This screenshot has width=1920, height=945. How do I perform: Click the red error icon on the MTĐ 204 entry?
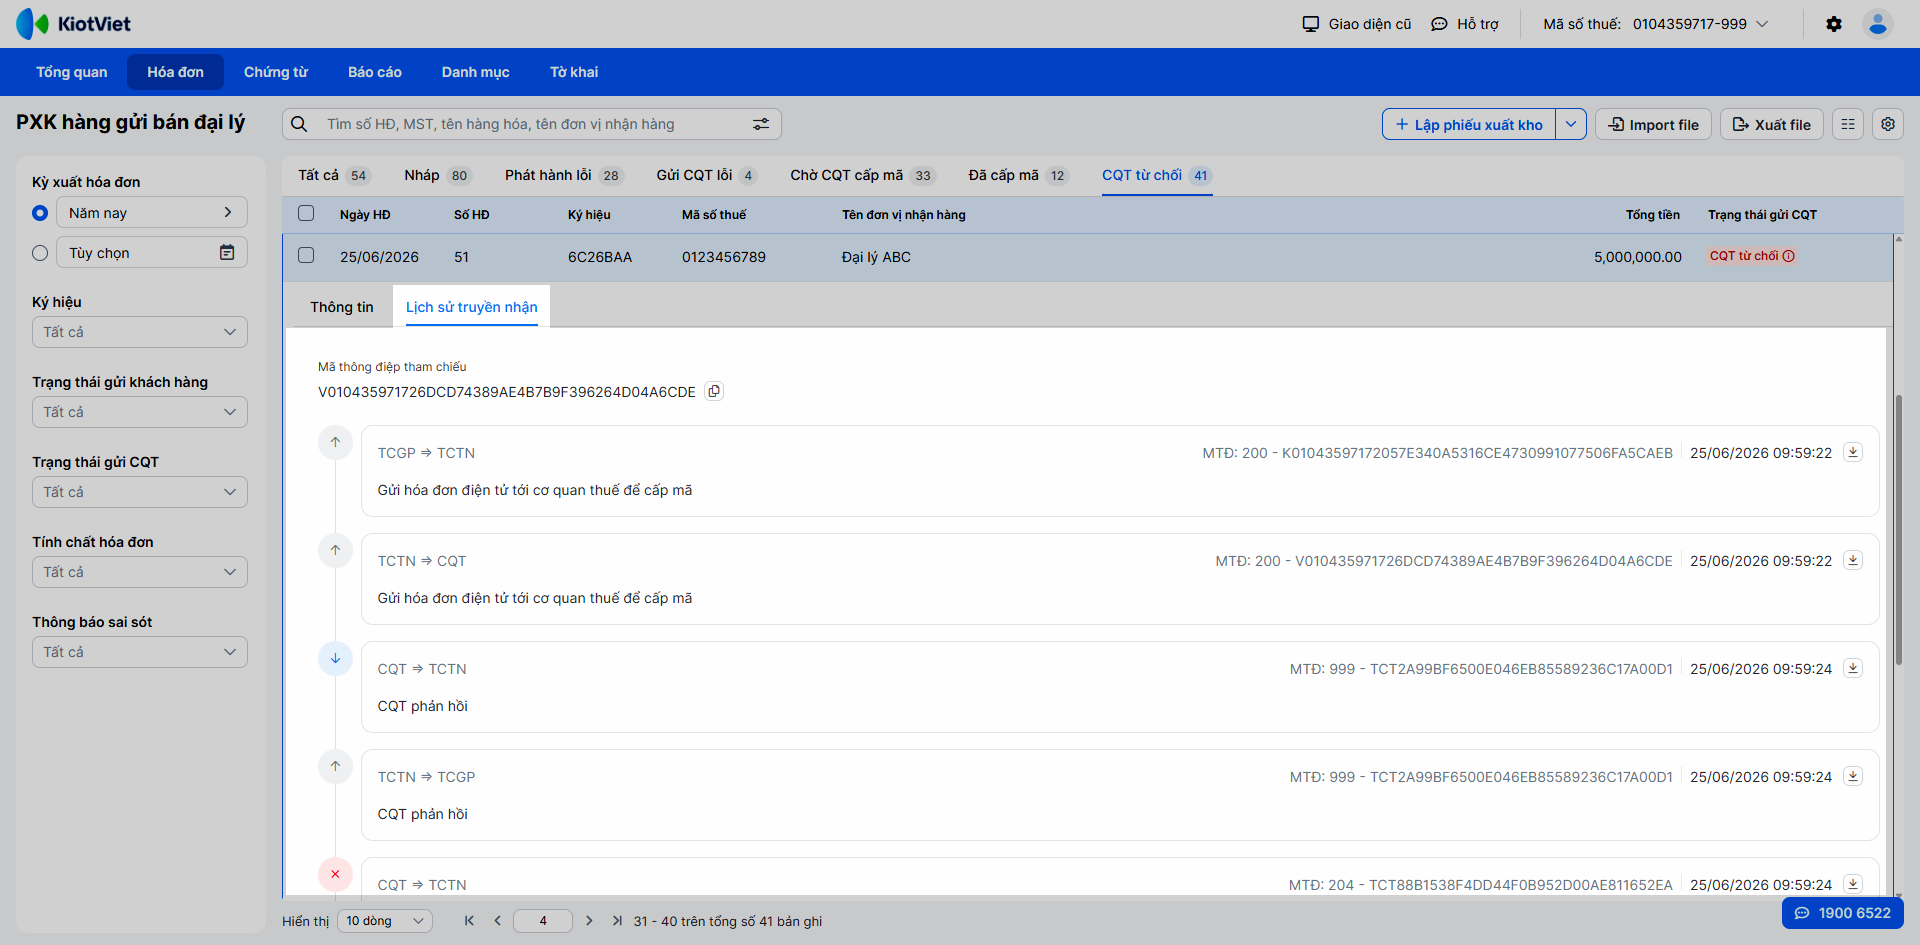point(335,874)
